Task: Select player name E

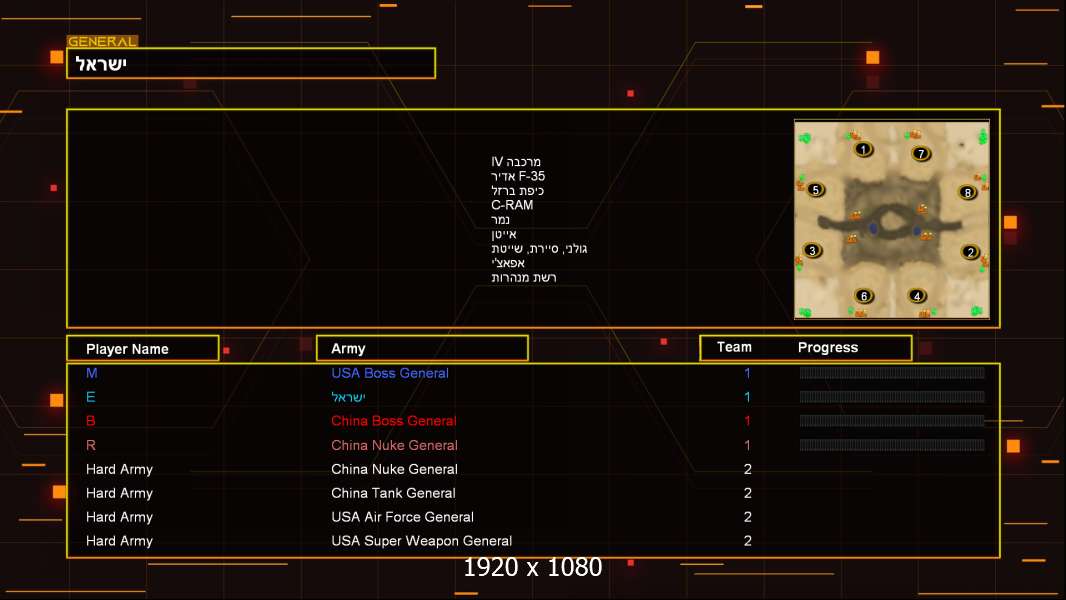Action: [90, 397]
